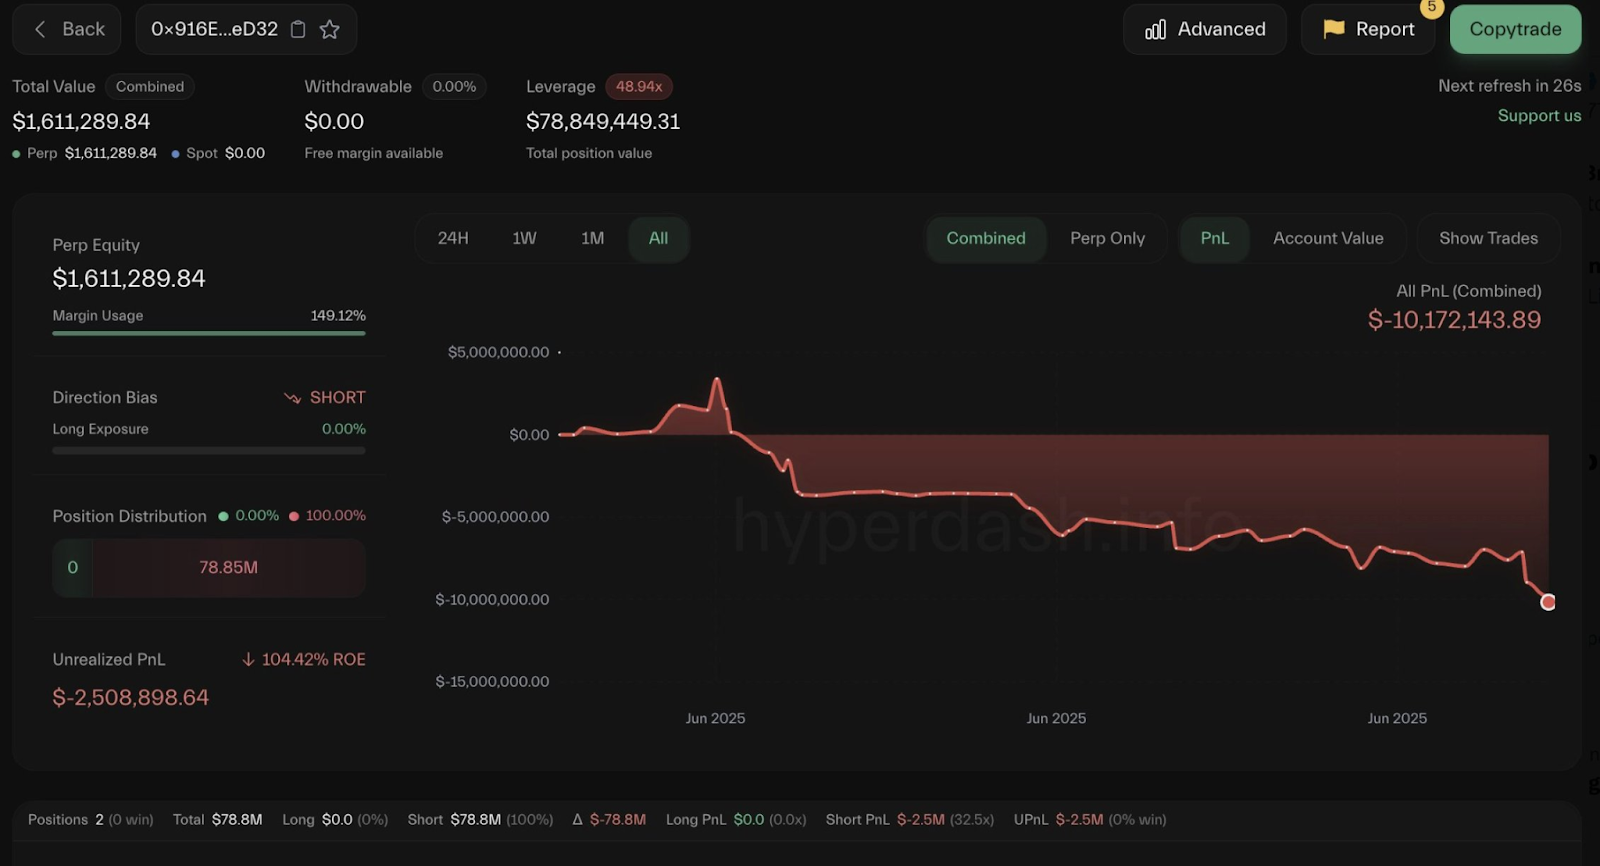Go back using the Back button
Viewport: 1600px width, 866px height.
point(67,29)
